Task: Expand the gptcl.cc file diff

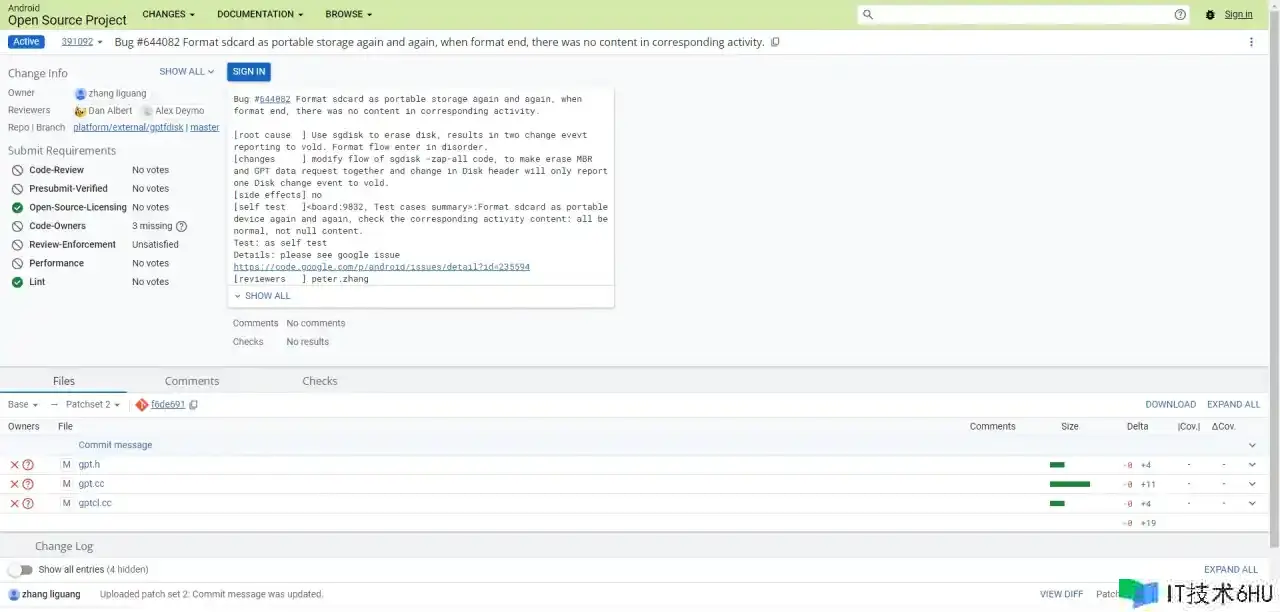Action: tap(1252, 503)
